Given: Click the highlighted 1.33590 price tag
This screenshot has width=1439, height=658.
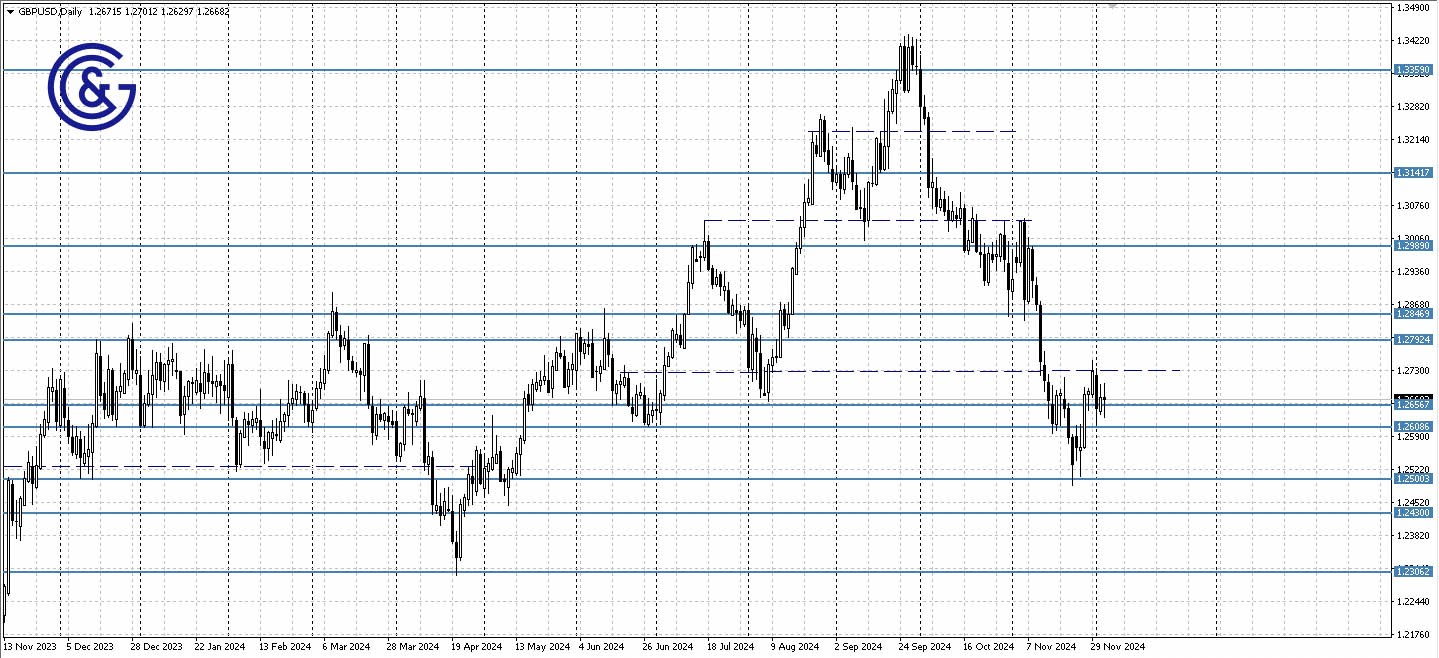Looking at the screenshot, I should 1413,70.
